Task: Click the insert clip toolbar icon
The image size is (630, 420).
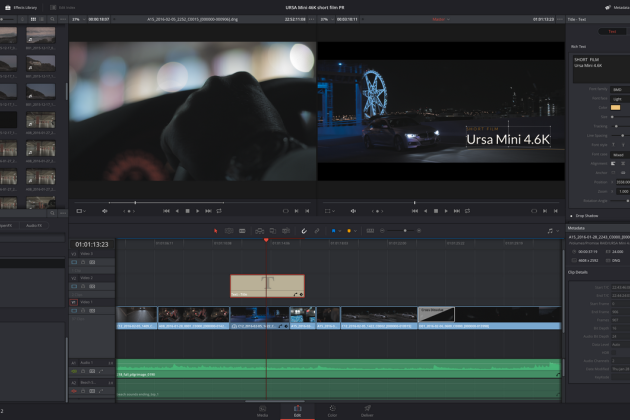Action: pyautogui.click(x=260, y=231)
